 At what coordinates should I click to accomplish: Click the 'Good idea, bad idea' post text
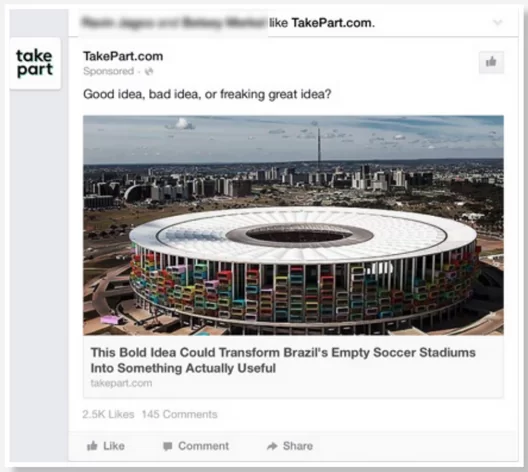207,94
